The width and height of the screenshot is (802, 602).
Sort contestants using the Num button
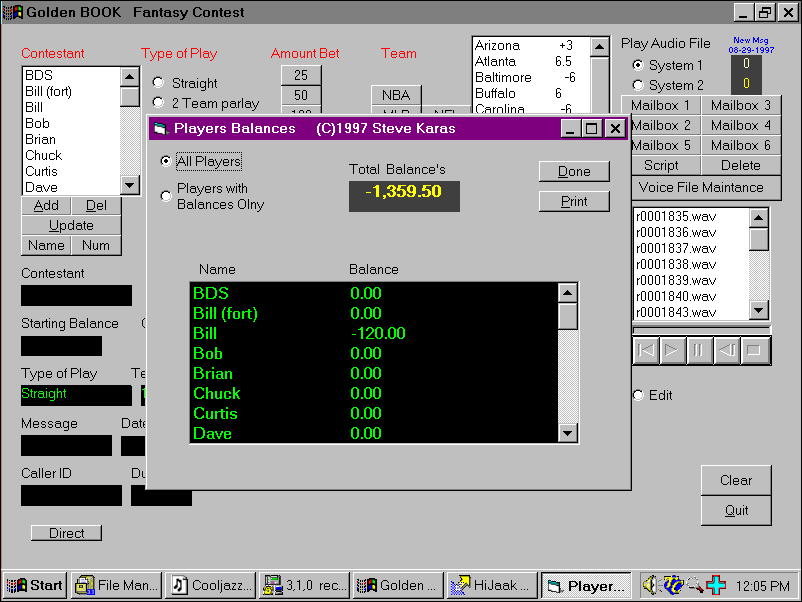(96, 246)
